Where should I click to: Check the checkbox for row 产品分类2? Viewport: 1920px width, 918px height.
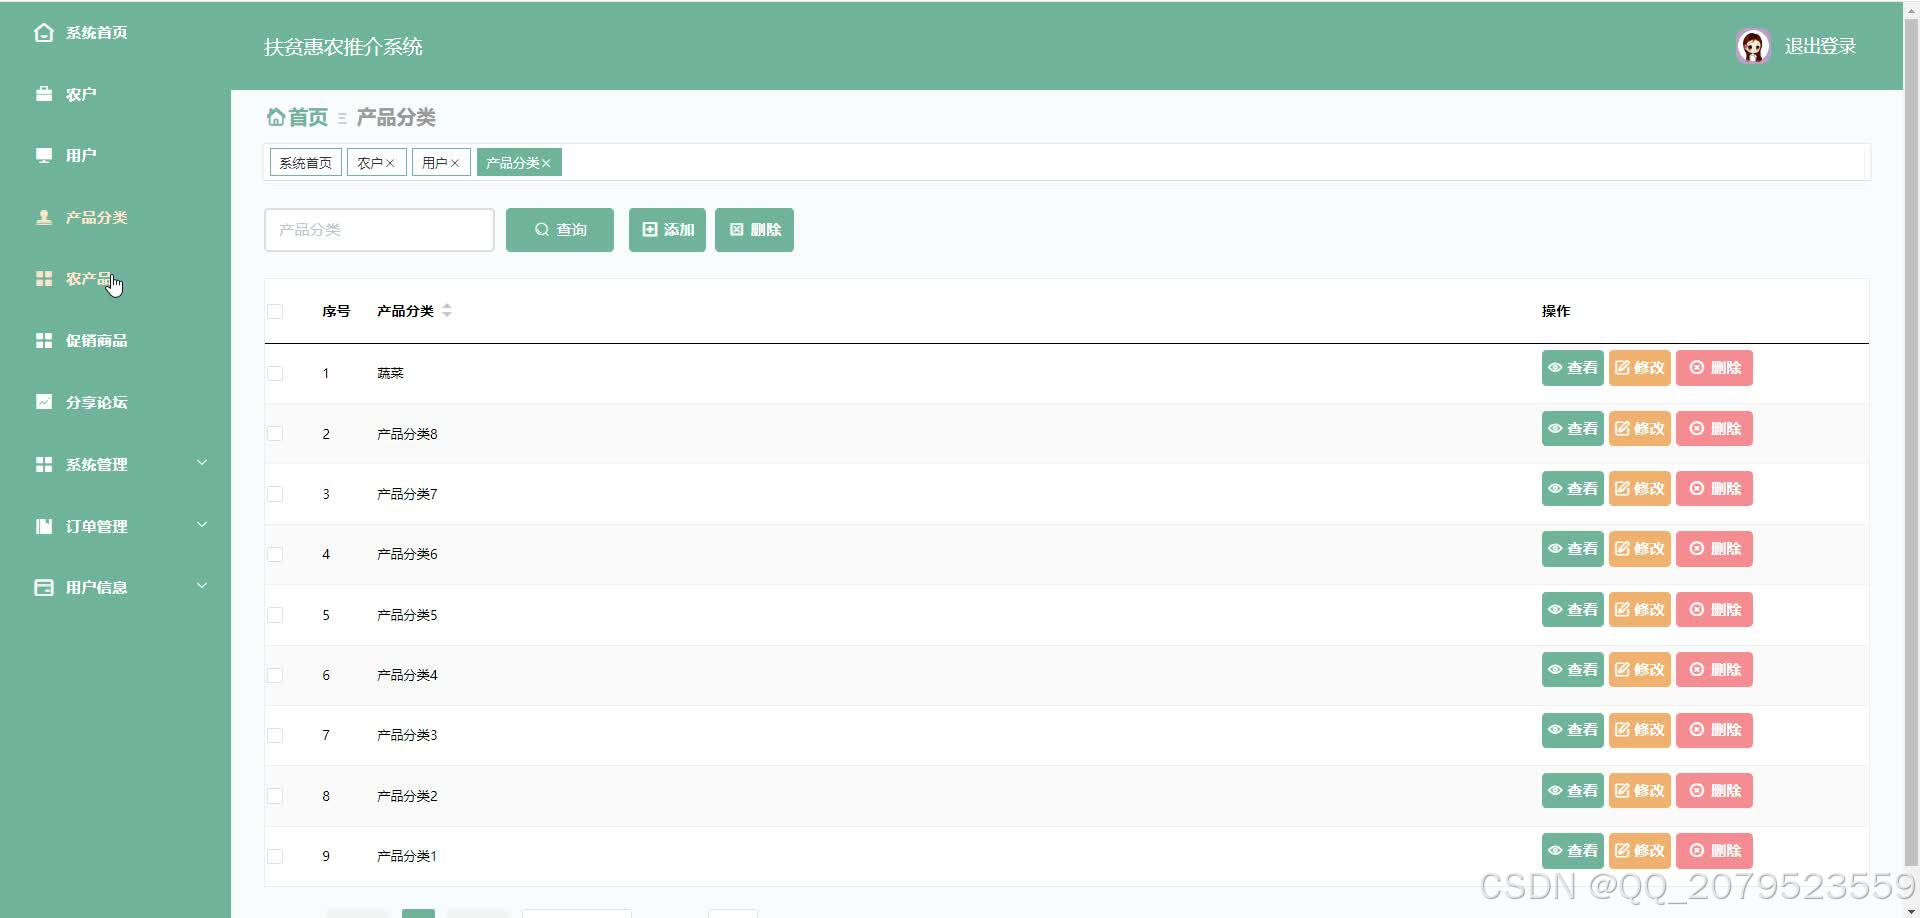pyautogui.click(x=275, y=796)
